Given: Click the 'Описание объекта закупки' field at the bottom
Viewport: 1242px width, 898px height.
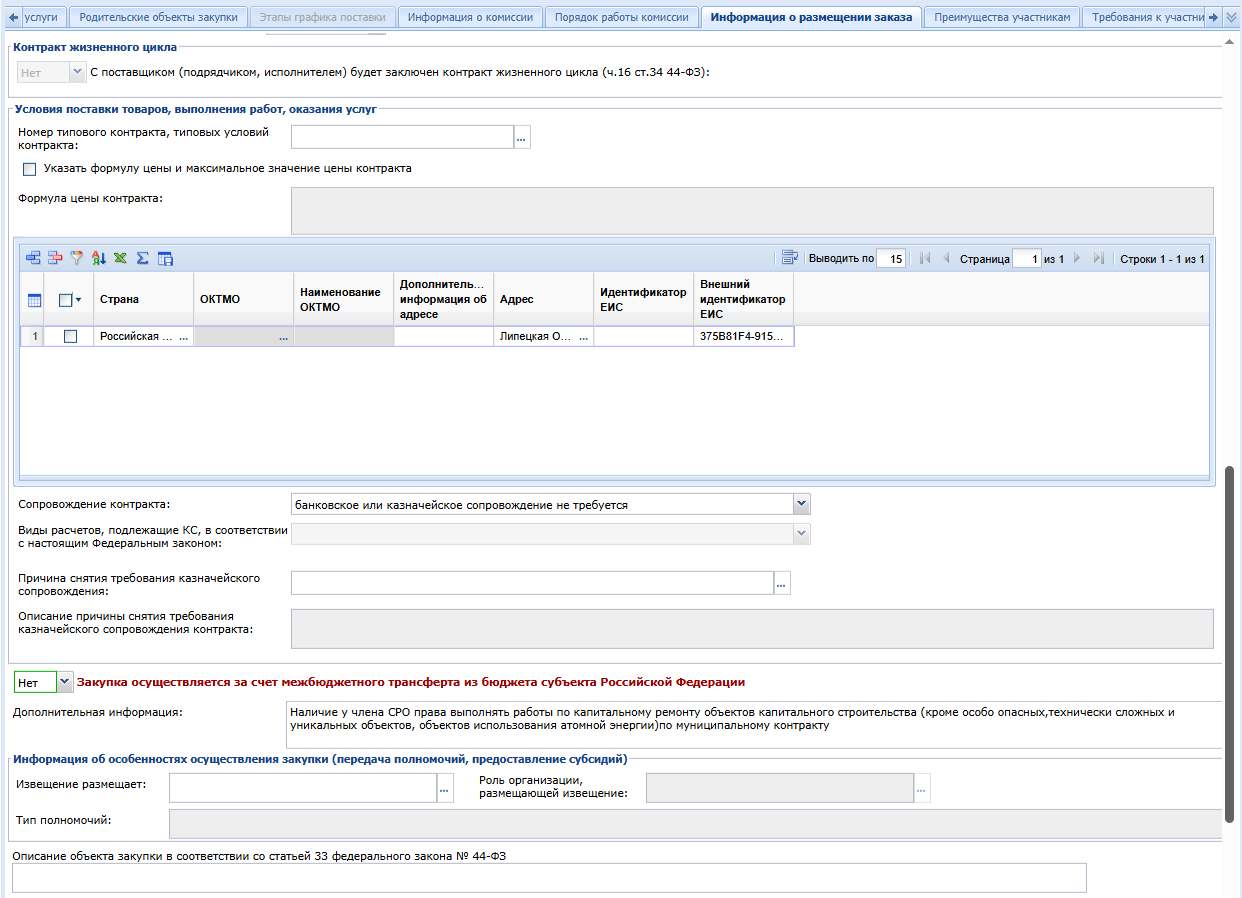Looking at the screenshot, I should click(x=549, y=877).
